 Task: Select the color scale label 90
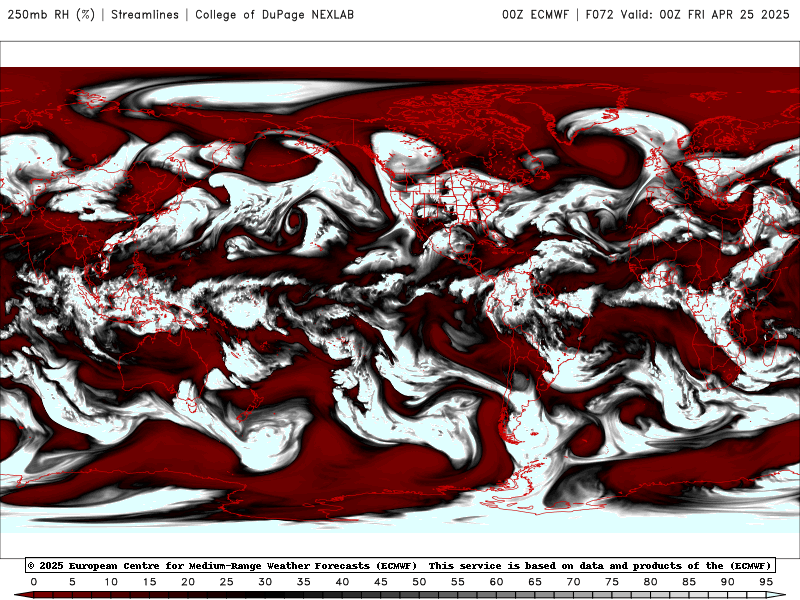(728, 582)
